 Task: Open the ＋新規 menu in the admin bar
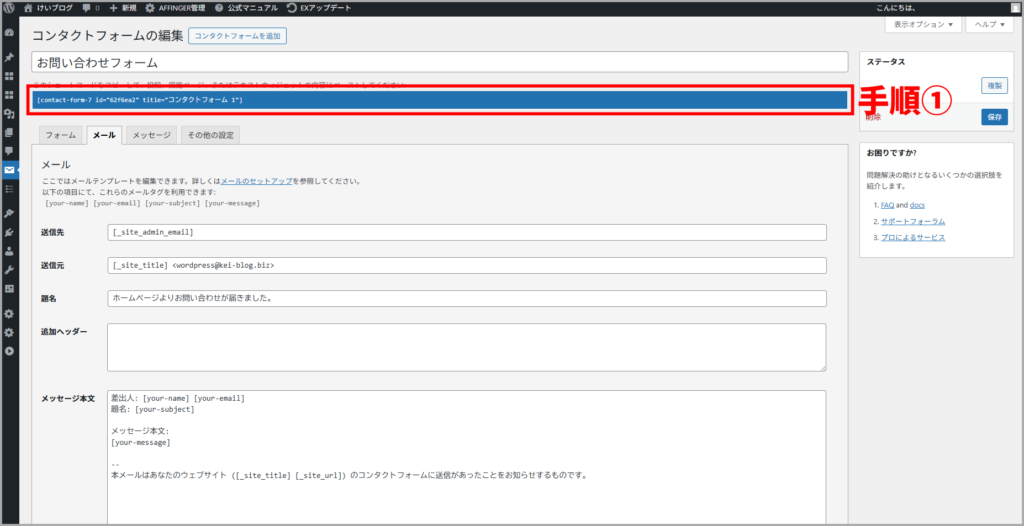pos(121,7)
